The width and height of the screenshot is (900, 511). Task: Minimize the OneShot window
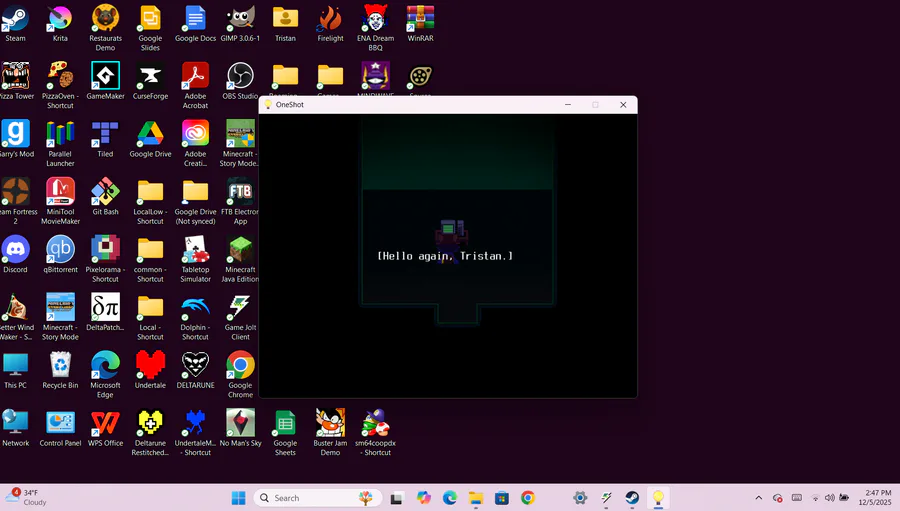click(568, 104)
